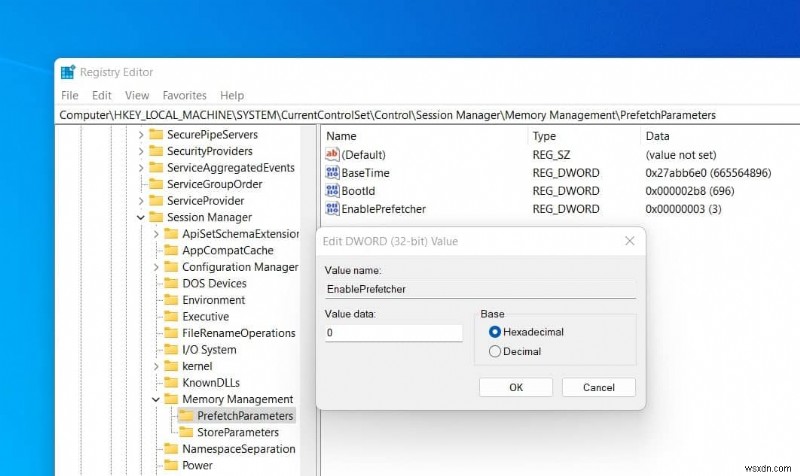This screenshot has width=800, height=476.
Task: Select the NamespaceSeparation key label
Action: click(x=238, y=449)
